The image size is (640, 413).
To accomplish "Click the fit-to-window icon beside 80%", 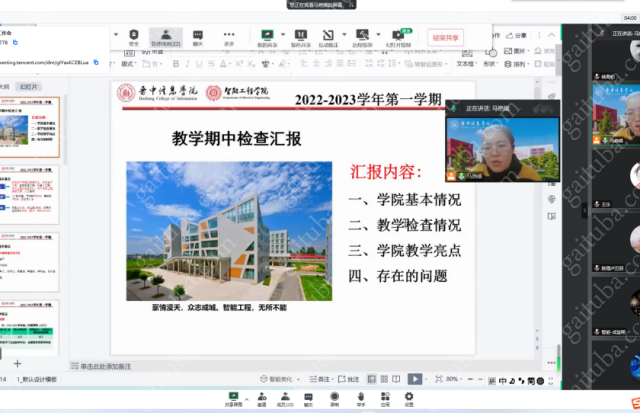I will (x=439, y=379).
